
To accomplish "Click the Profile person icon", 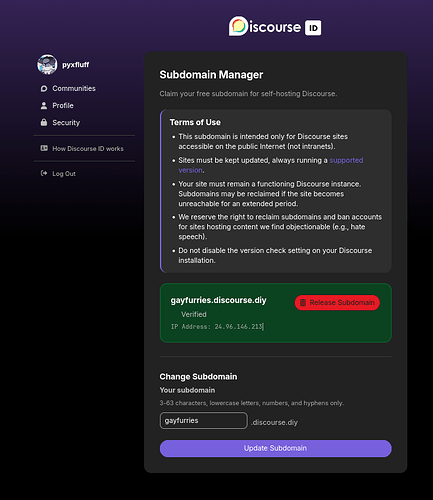I will click(44, 106).
